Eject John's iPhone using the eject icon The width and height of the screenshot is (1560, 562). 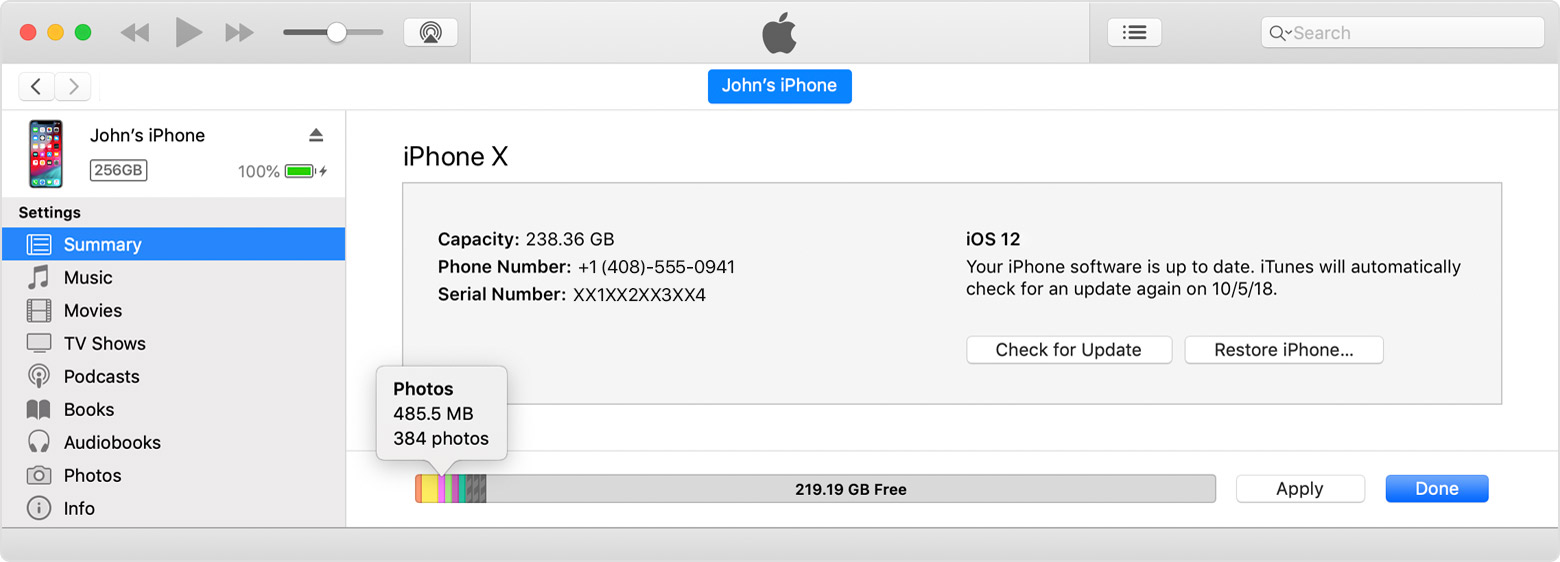(316, 135)
